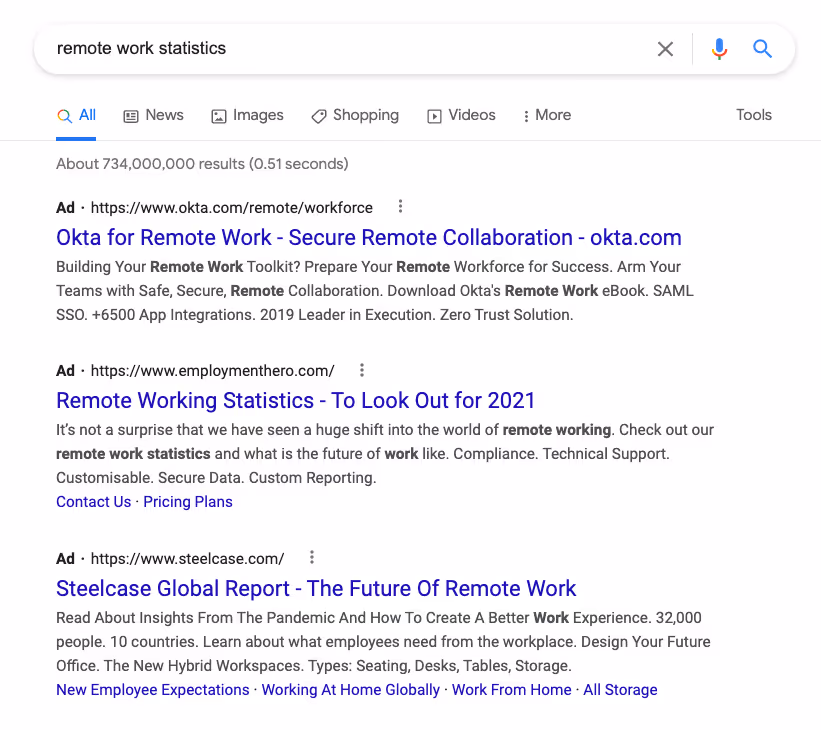This screenshot has height=730, width=821.
Task: Click the 'About 734,000,000 results' text
Action: tap(202, 164)
